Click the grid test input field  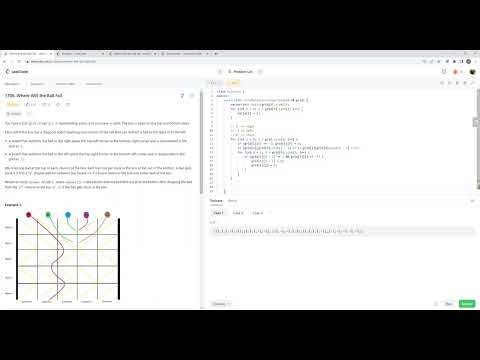pyautogui.click(x=342, y=231)
